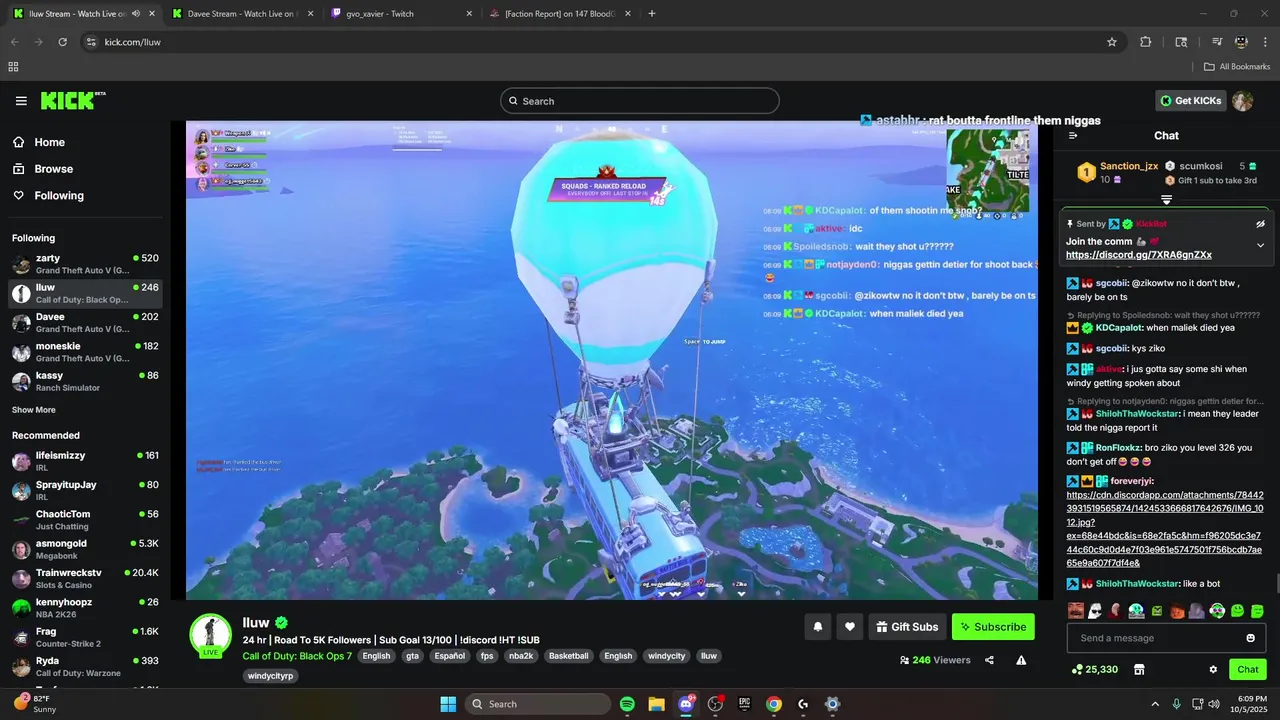Open emoji picker in chat box

click(1250, 638)
